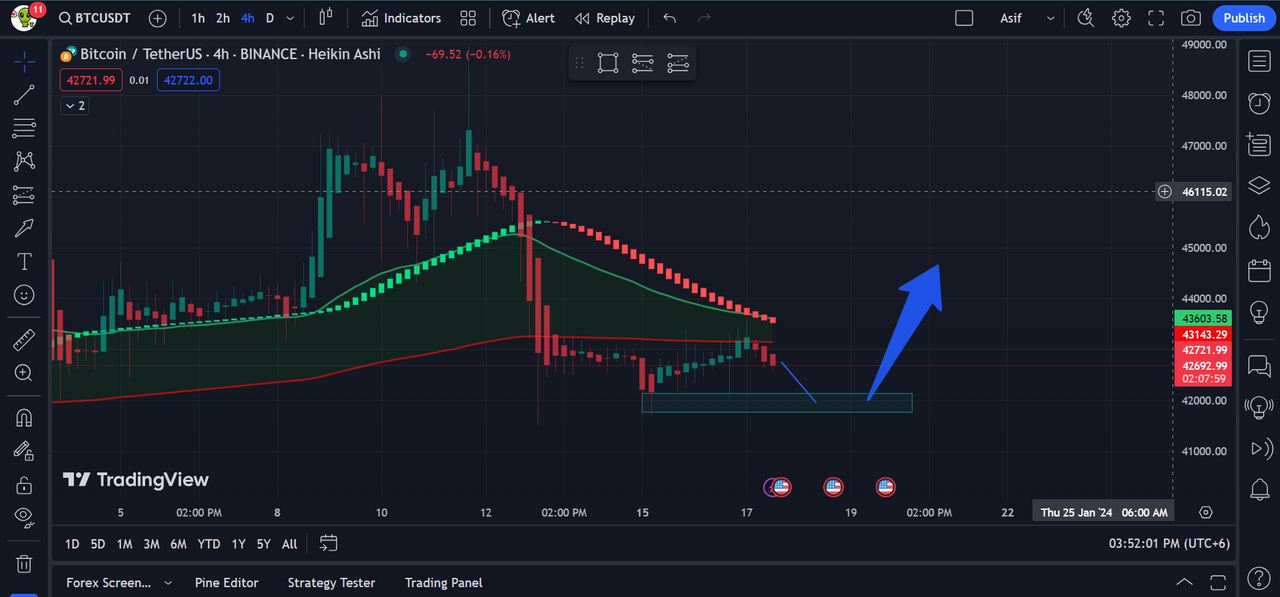Remove drawings using trash icon
Viewport: 1280px width, 597px height.
point(24,564)
